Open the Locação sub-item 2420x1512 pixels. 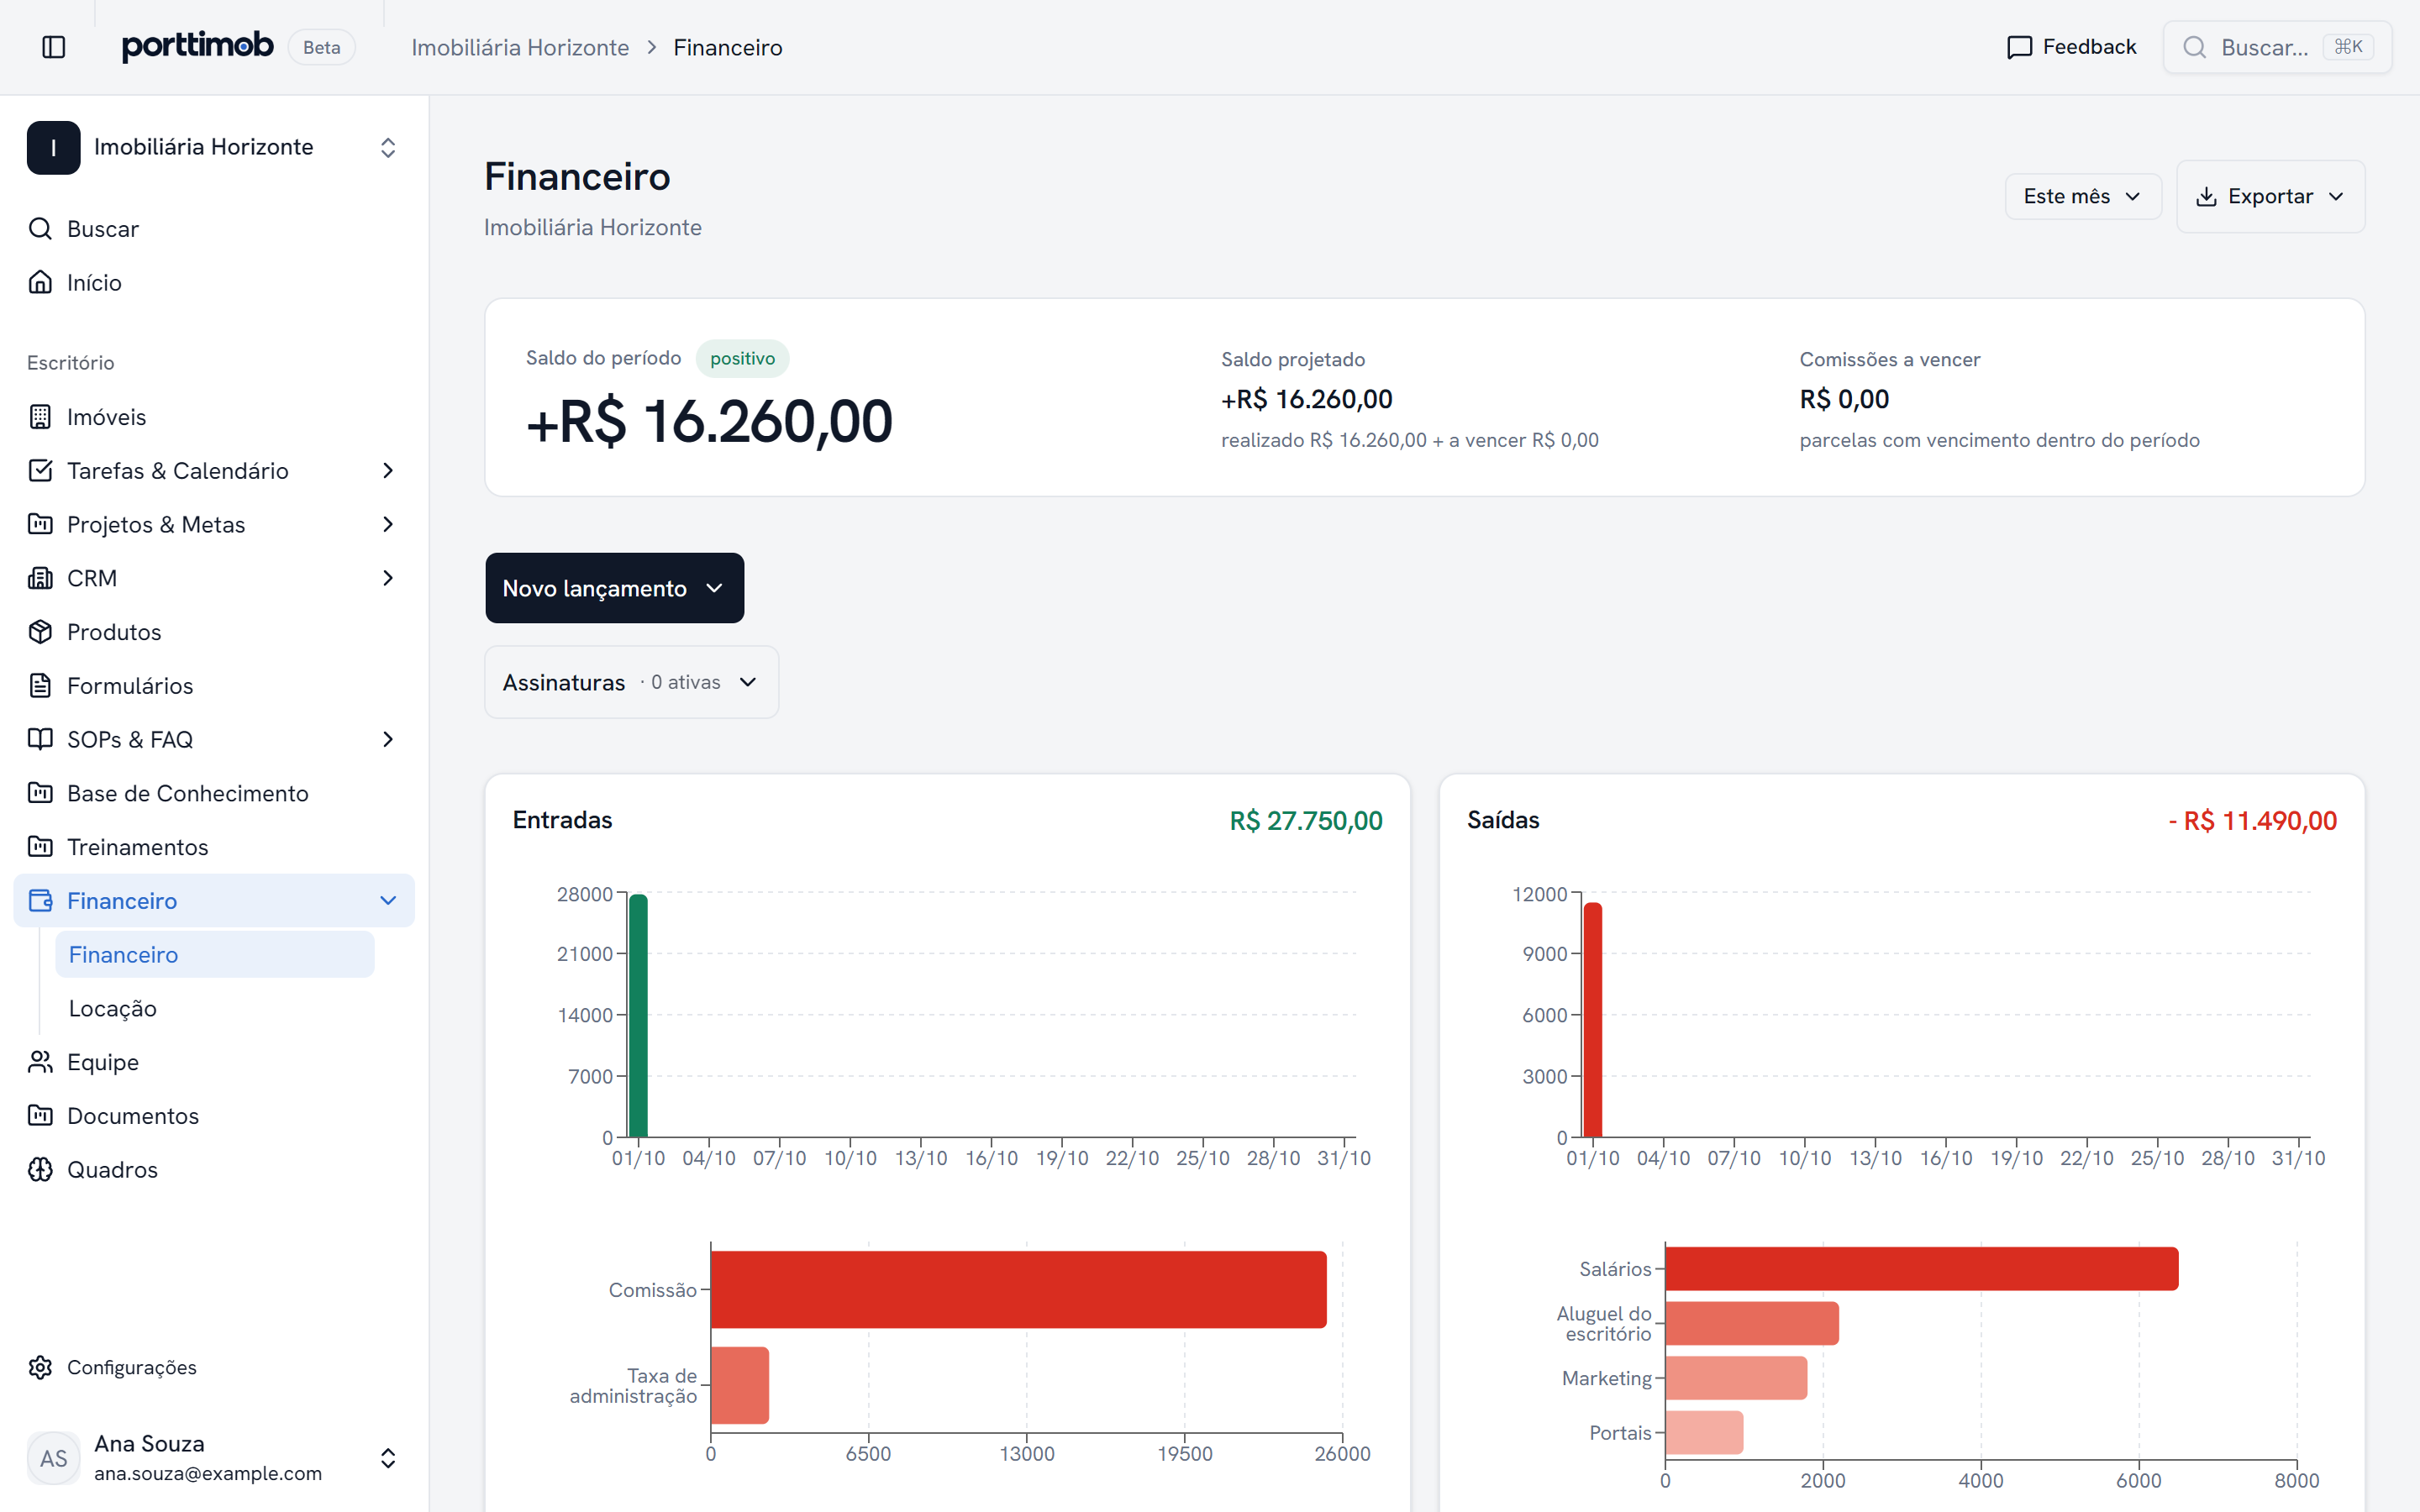[x=215, y=1008]
